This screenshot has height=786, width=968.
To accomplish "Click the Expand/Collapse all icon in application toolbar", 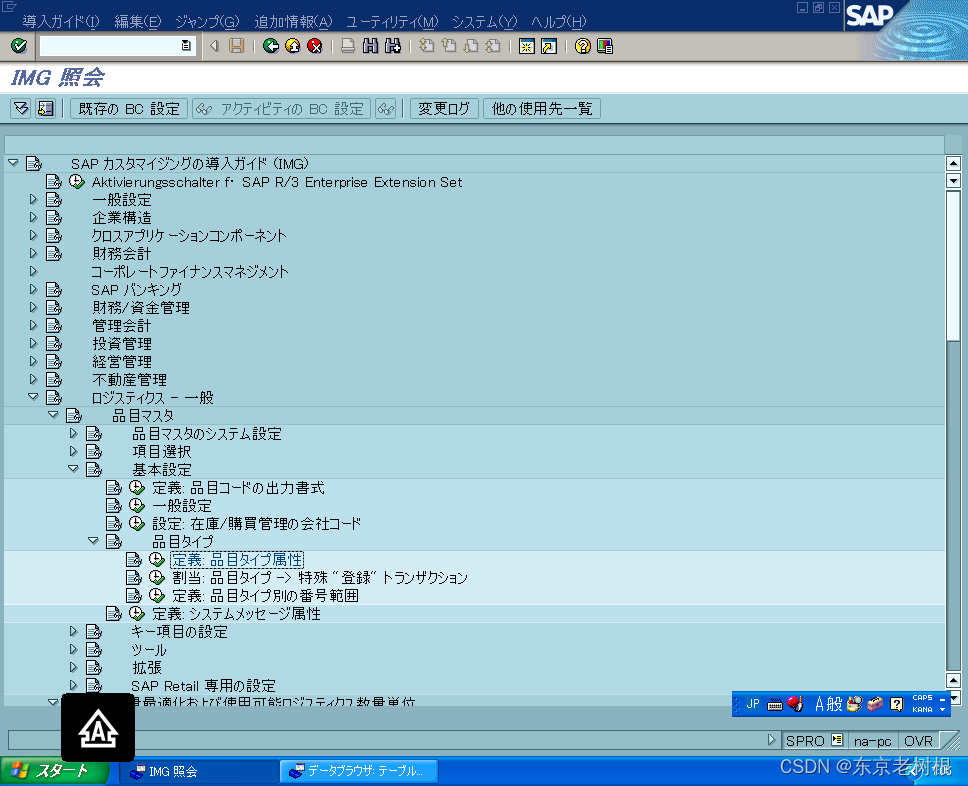I will click(22, 109).
